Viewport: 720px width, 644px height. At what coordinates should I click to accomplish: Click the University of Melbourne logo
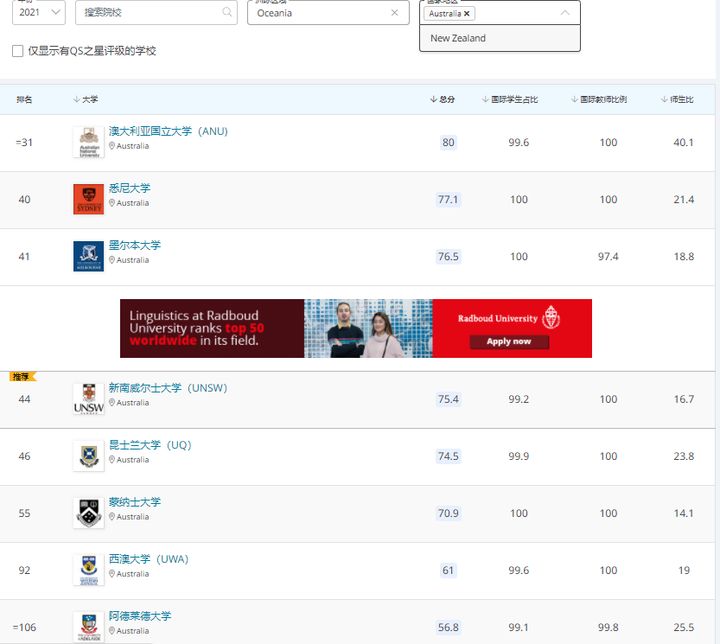(x=89, y=256)
